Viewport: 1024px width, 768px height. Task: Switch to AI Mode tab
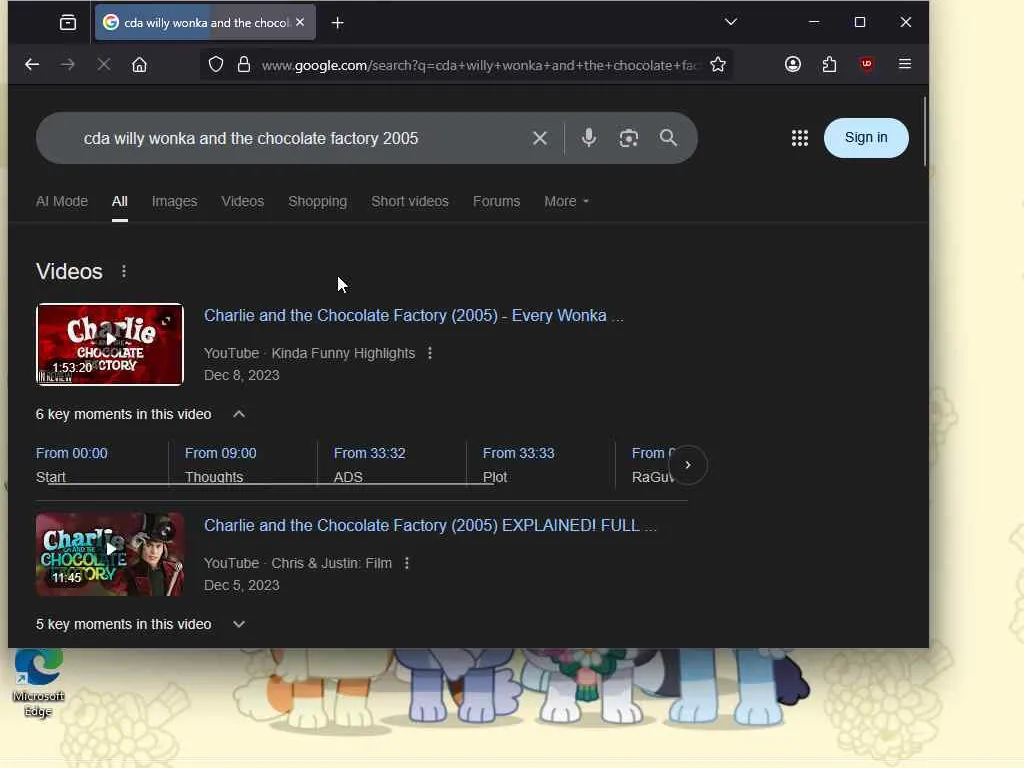pyautogui.click(x=62, y=201)
